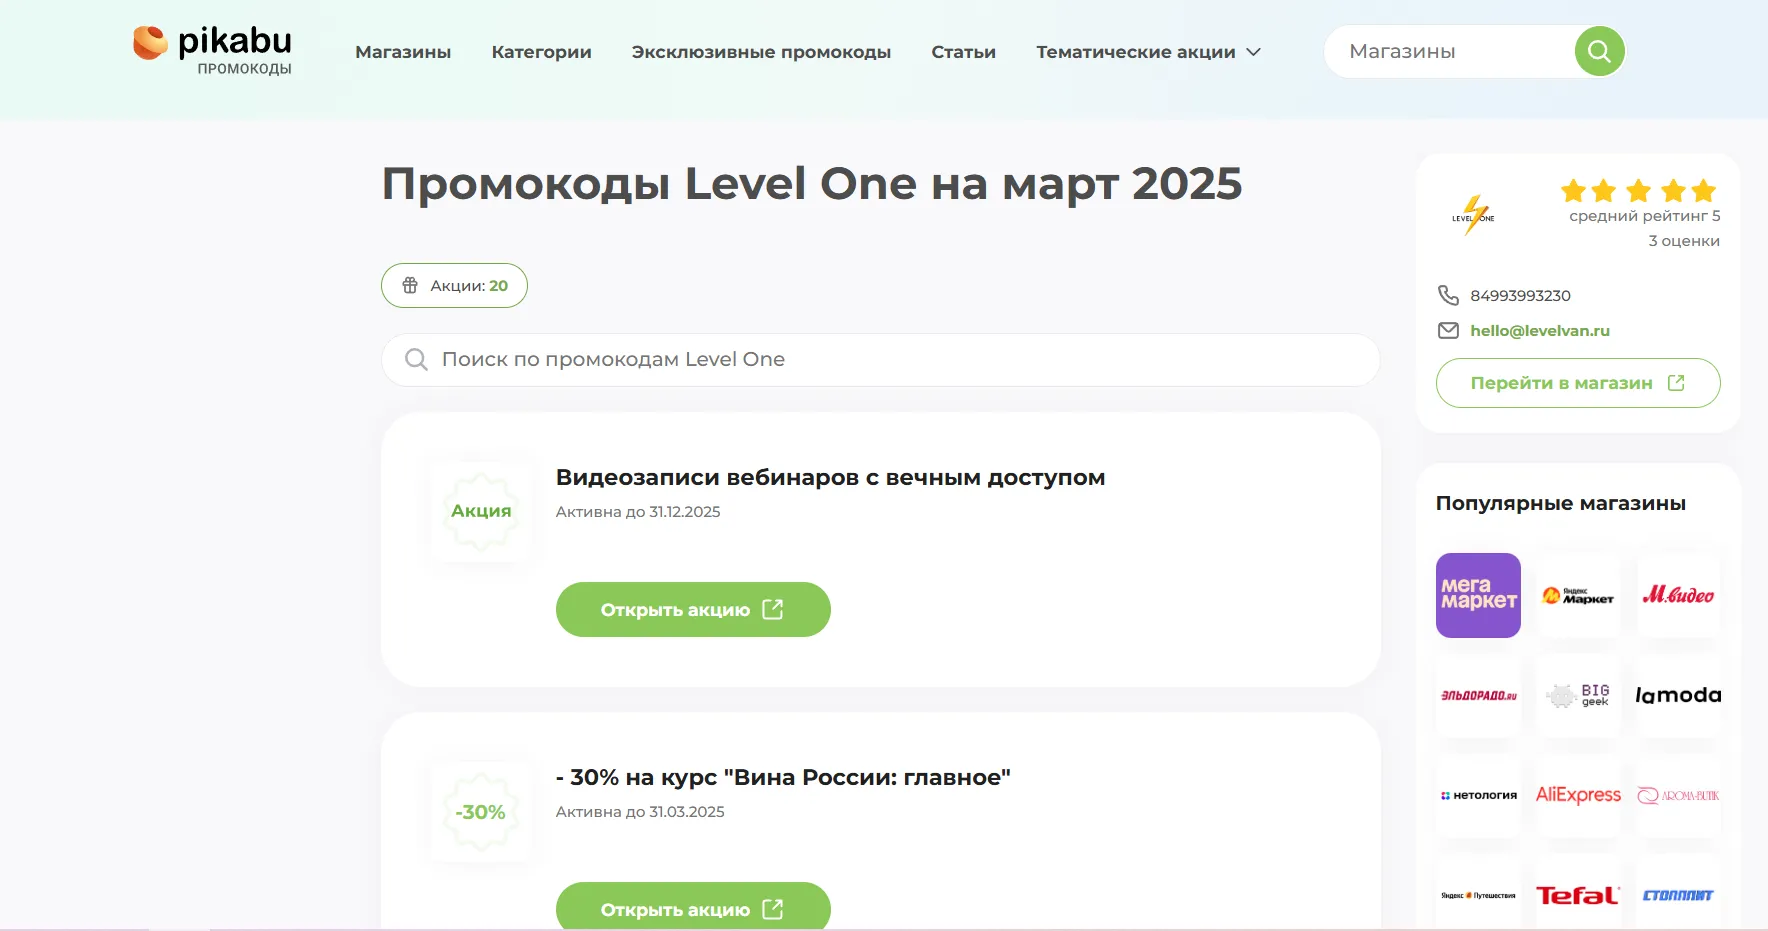Screen dimensions: 1768x931
Task: Click the Level One store logo
Action: [x=1473, y=215]
